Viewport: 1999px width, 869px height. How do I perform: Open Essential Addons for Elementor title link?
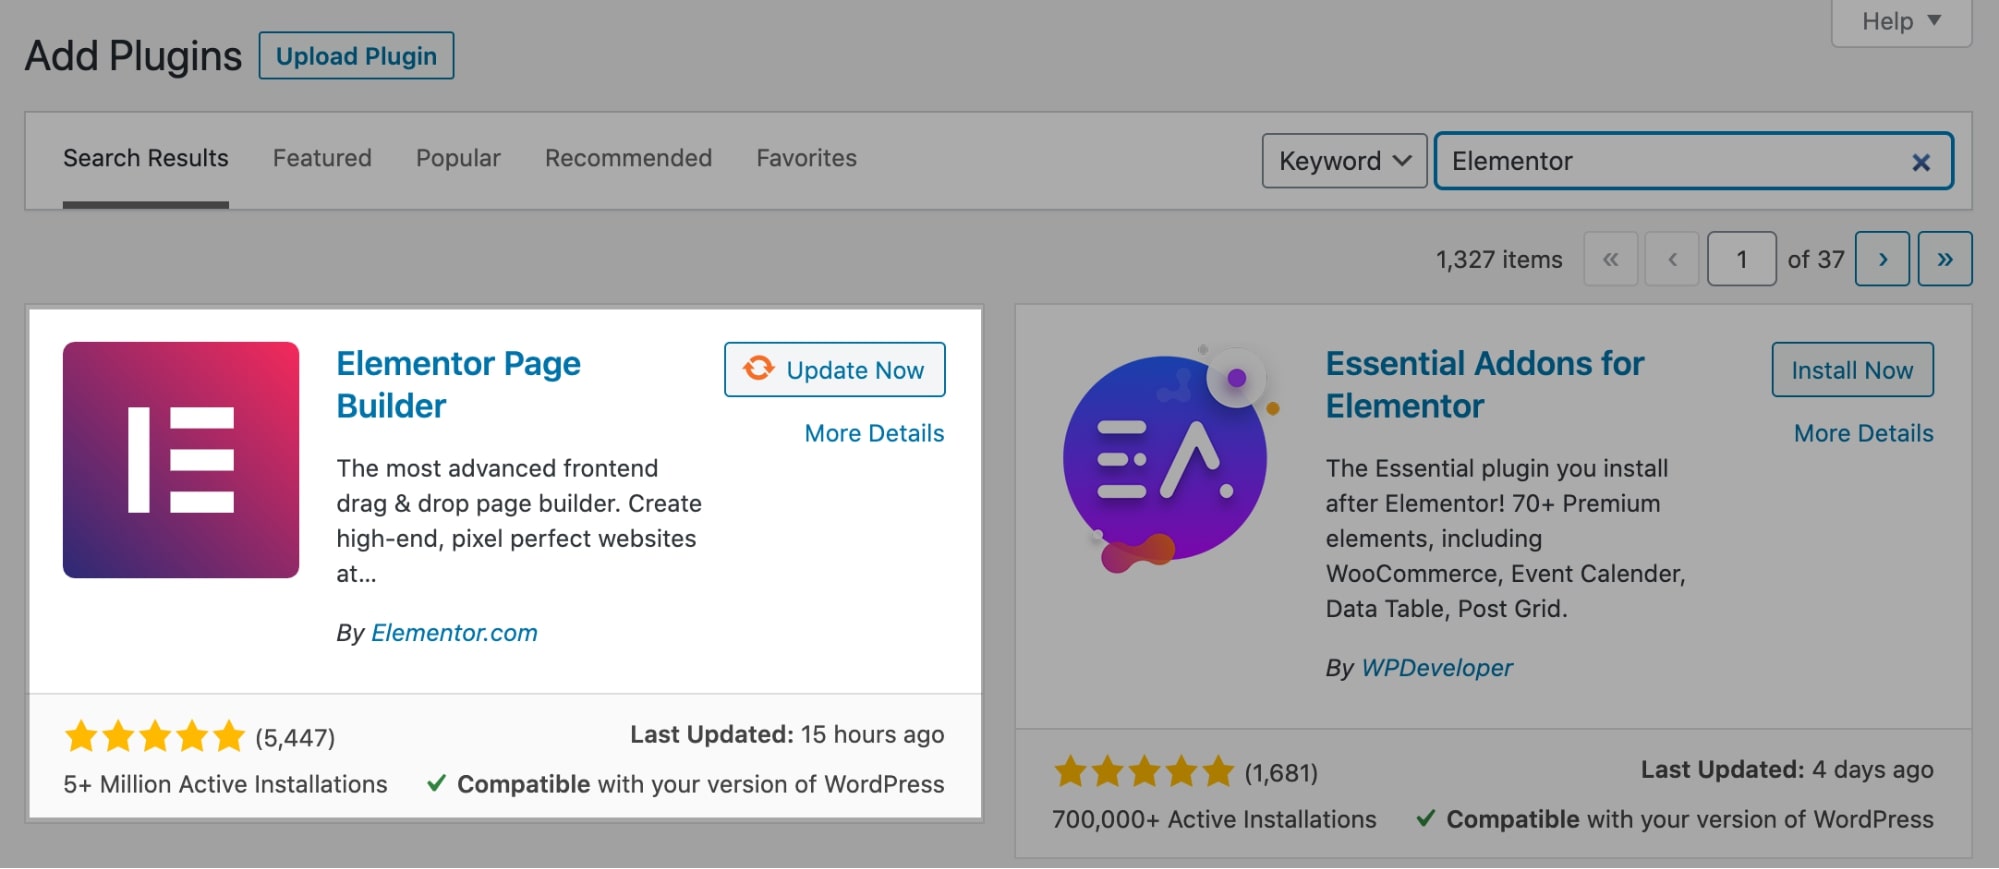[x=1484, y=385]
